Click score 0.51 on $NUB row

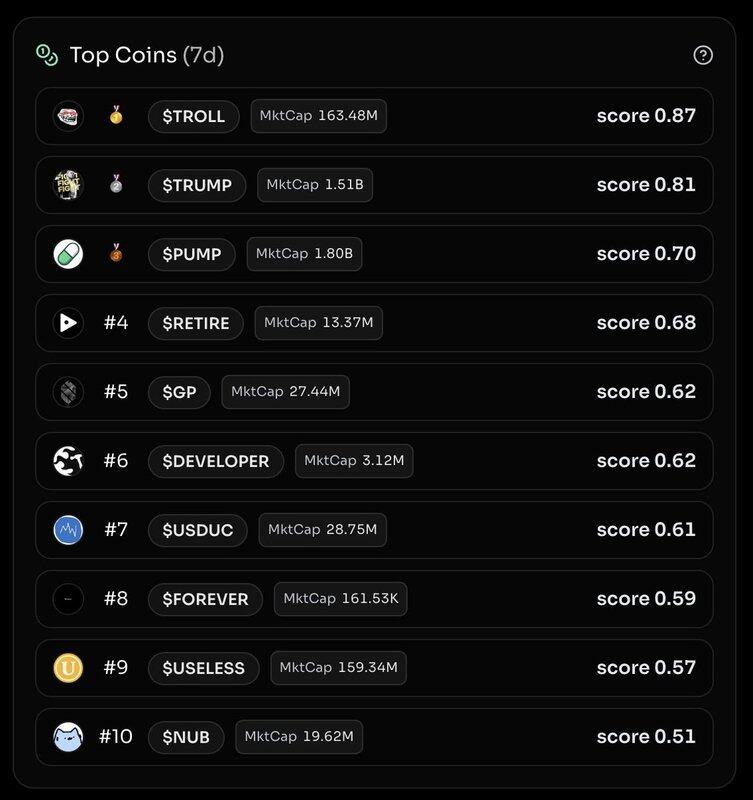click(646, 736)
